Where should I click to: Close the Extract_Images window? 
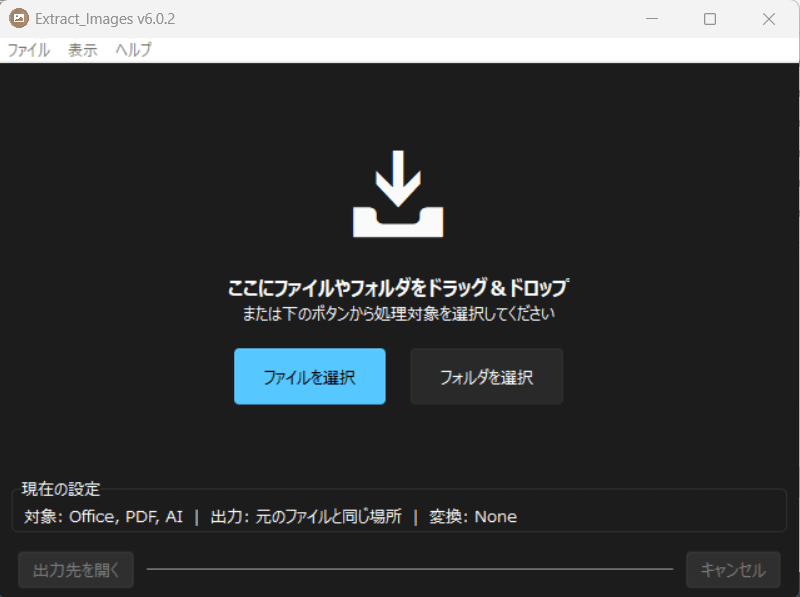click(x=769, y=19)
